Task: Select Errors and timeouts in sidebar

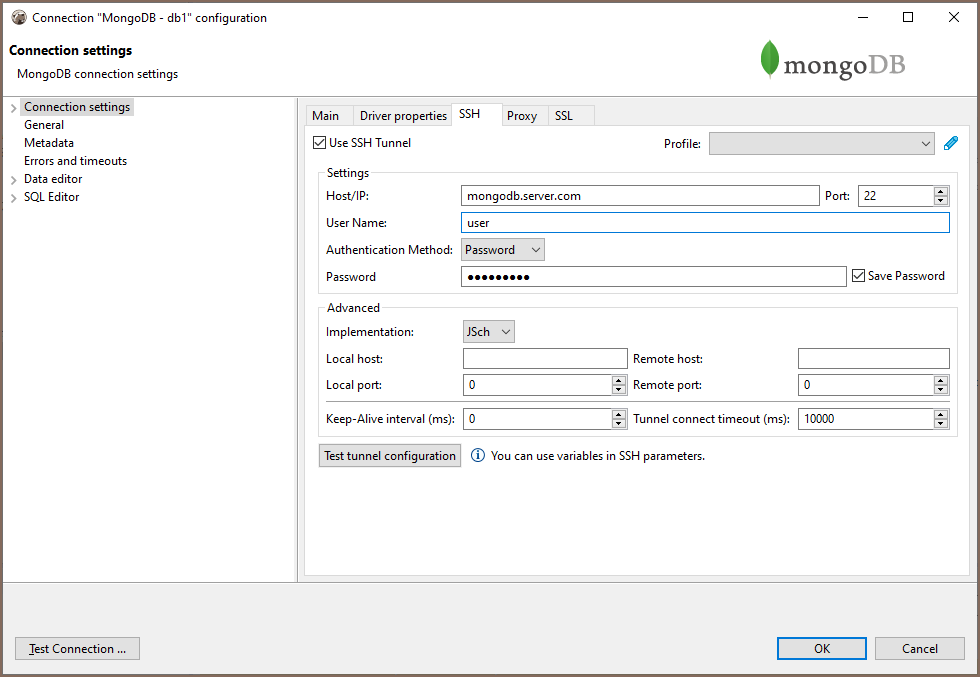Action: [x=75, y=161]
